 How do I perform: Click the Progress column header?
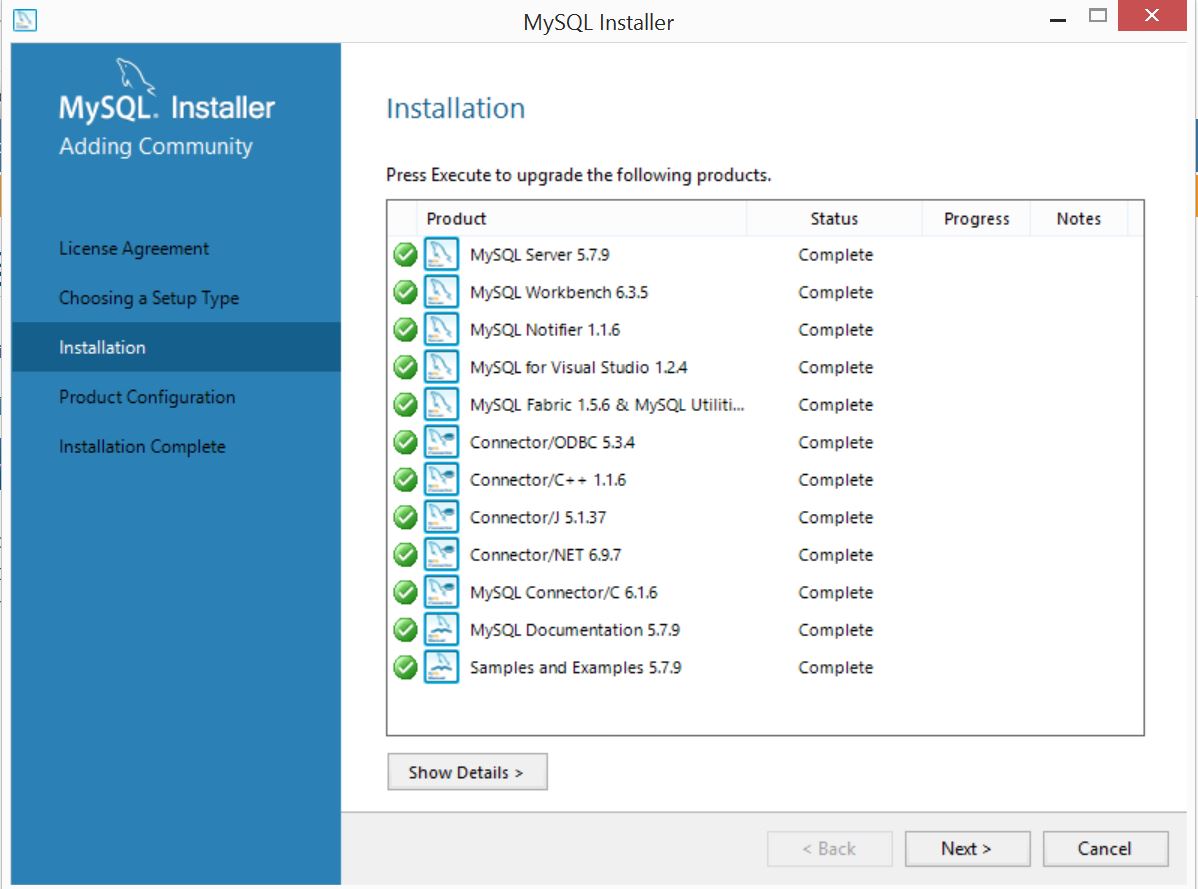click(976, 218)
